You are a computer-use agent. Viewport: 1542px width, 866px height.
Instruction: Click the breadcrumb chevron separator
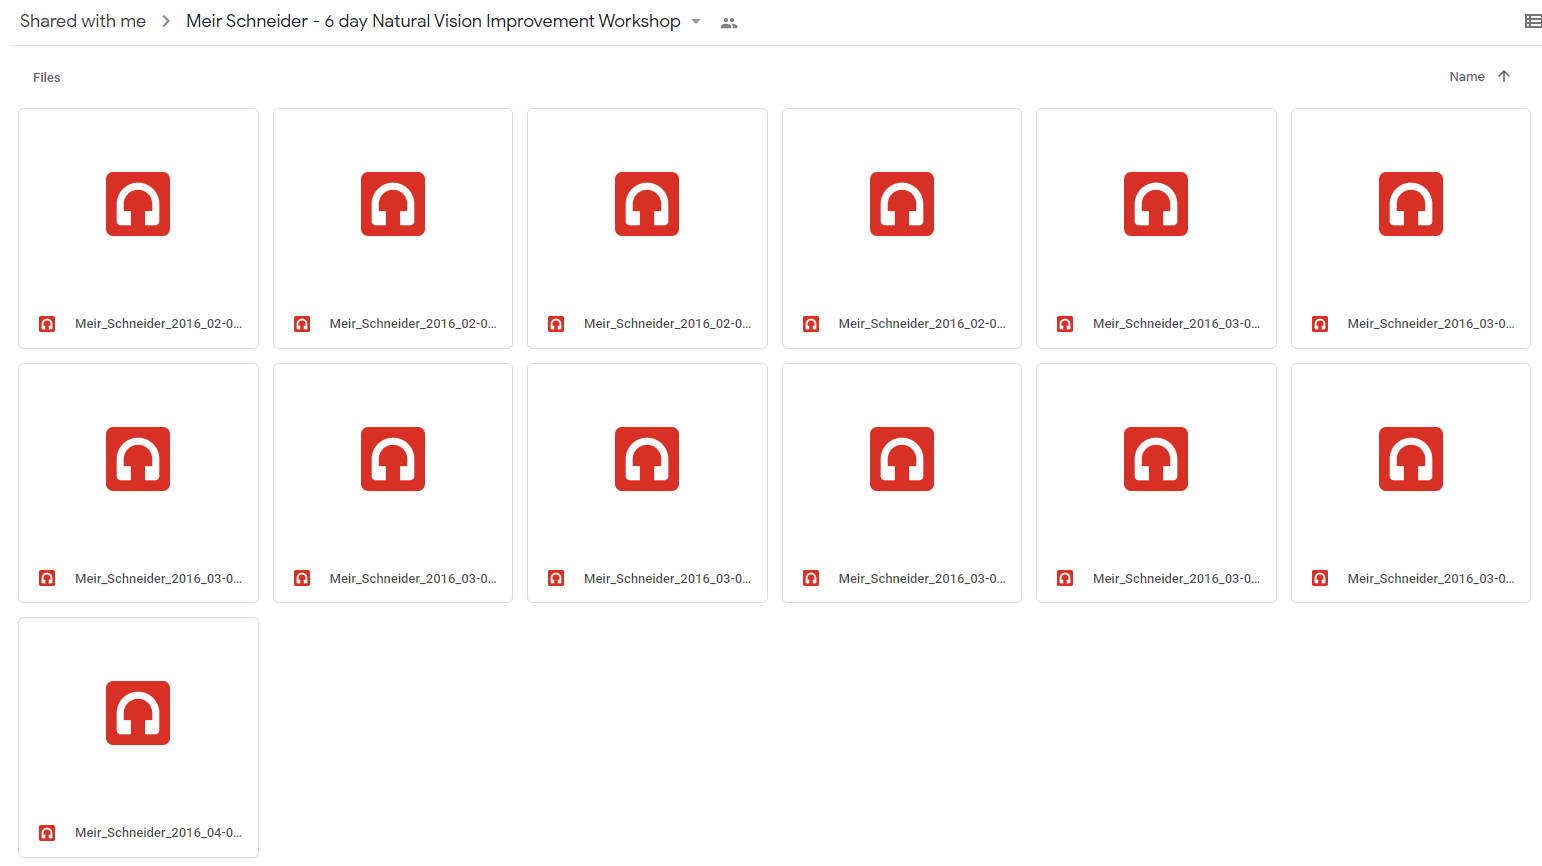coord(166,21)
